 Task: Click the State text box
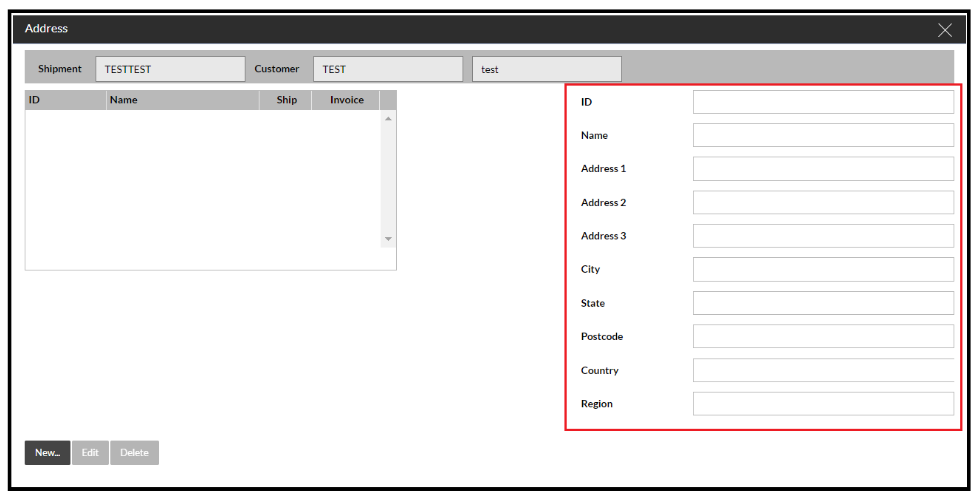[x=822, y=303]
